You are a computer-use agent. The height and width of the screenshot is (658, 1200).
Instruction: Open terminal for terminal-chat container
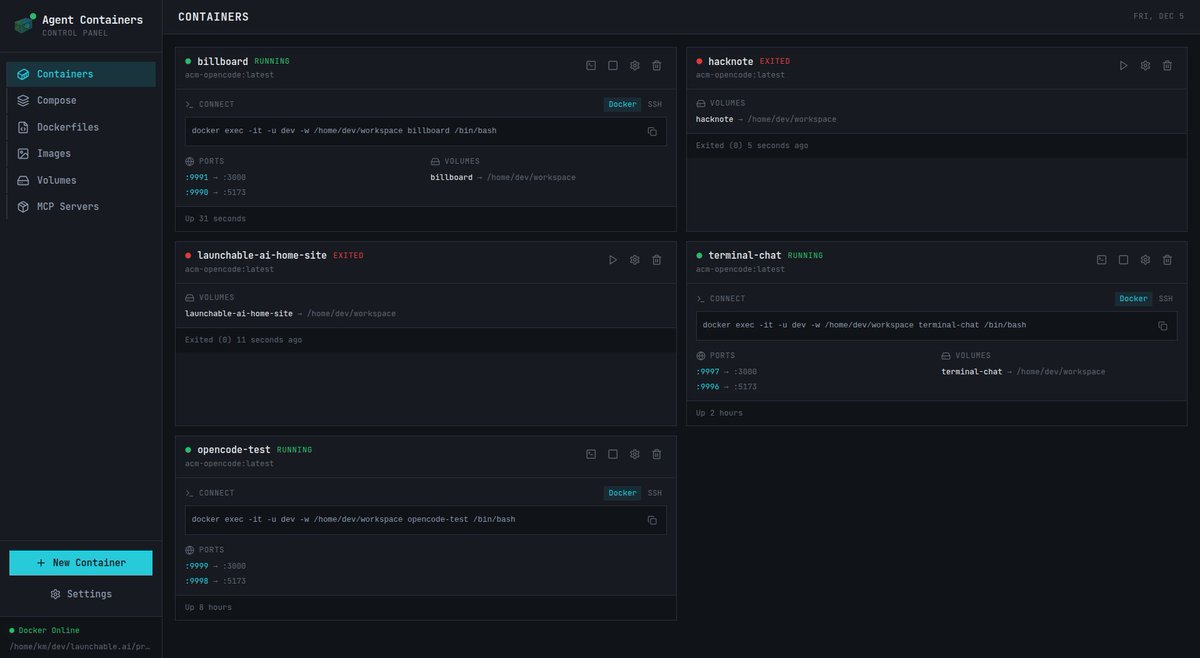(x=1101, y=260)
